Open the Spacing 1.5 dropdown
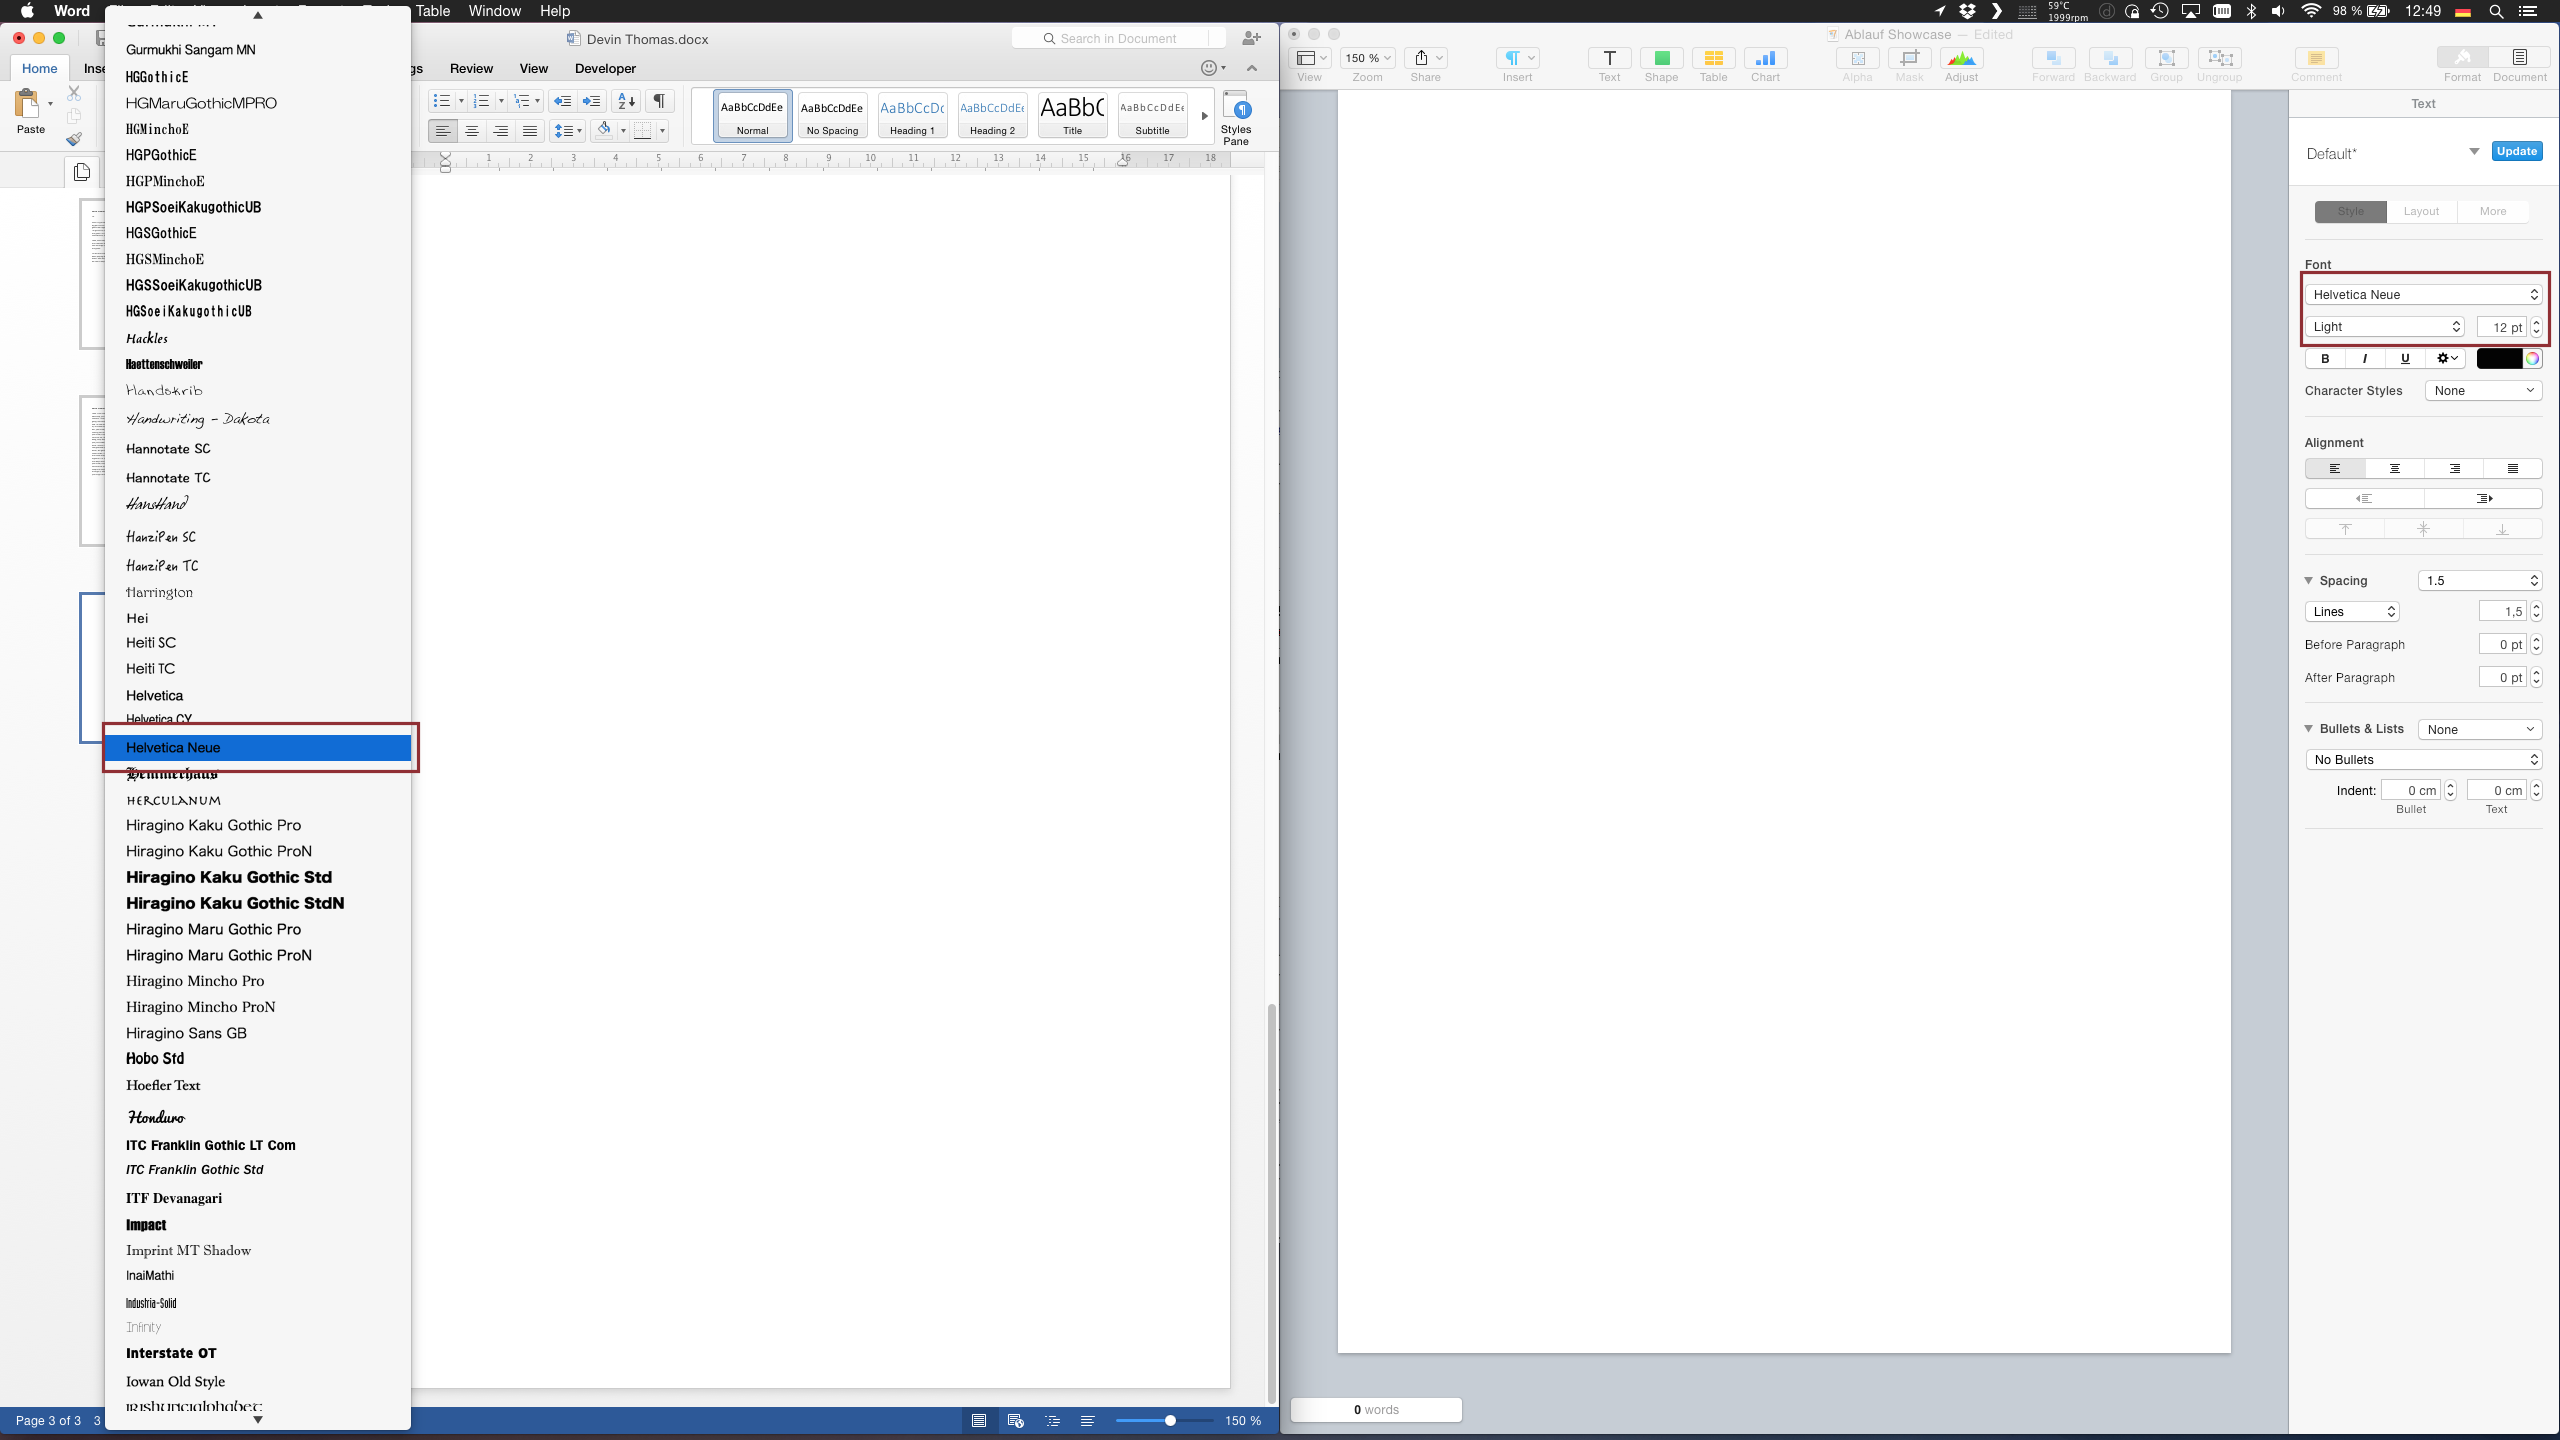This screenshot has height=1440, width=2560. pos(2480,581)
